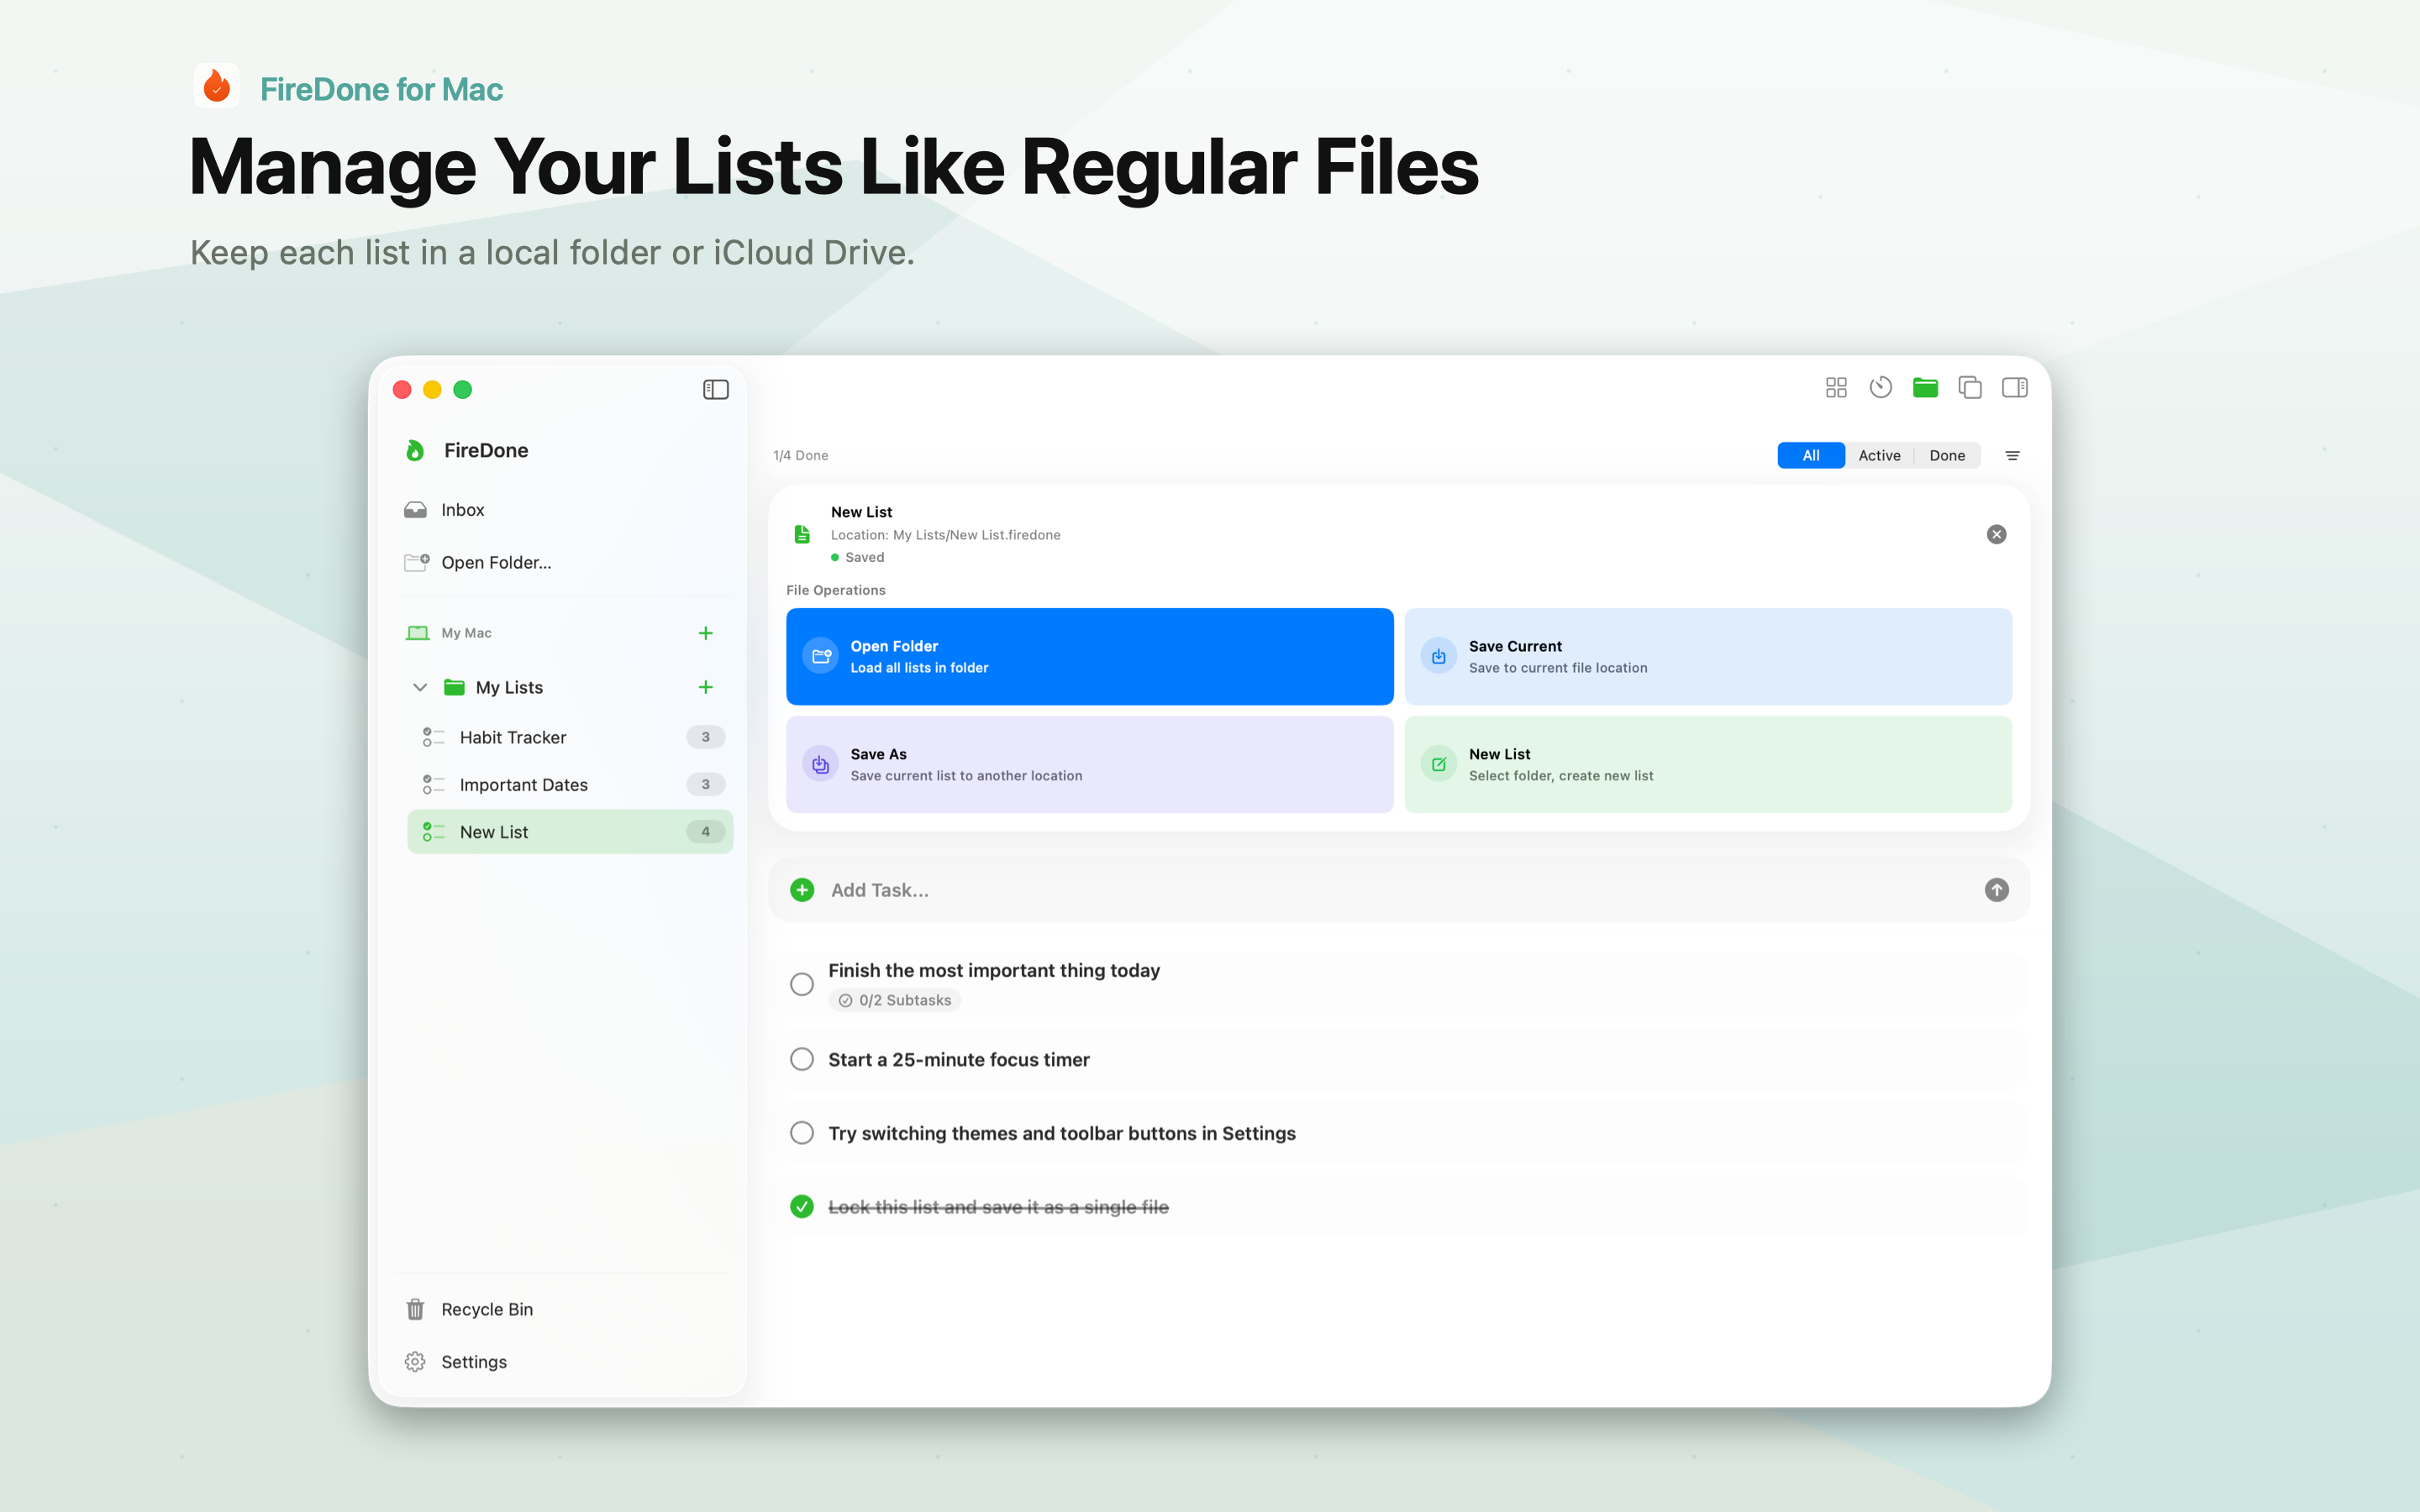
Task: Open the Settings gear icon
Action: click(415, 1362)
